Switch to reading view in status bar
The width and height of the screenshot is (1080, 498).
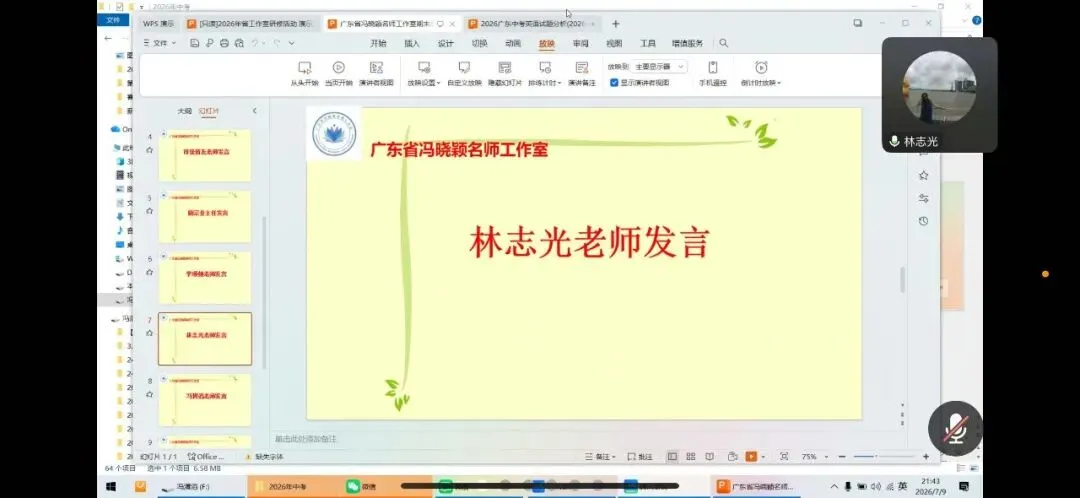tap(710, 457)
